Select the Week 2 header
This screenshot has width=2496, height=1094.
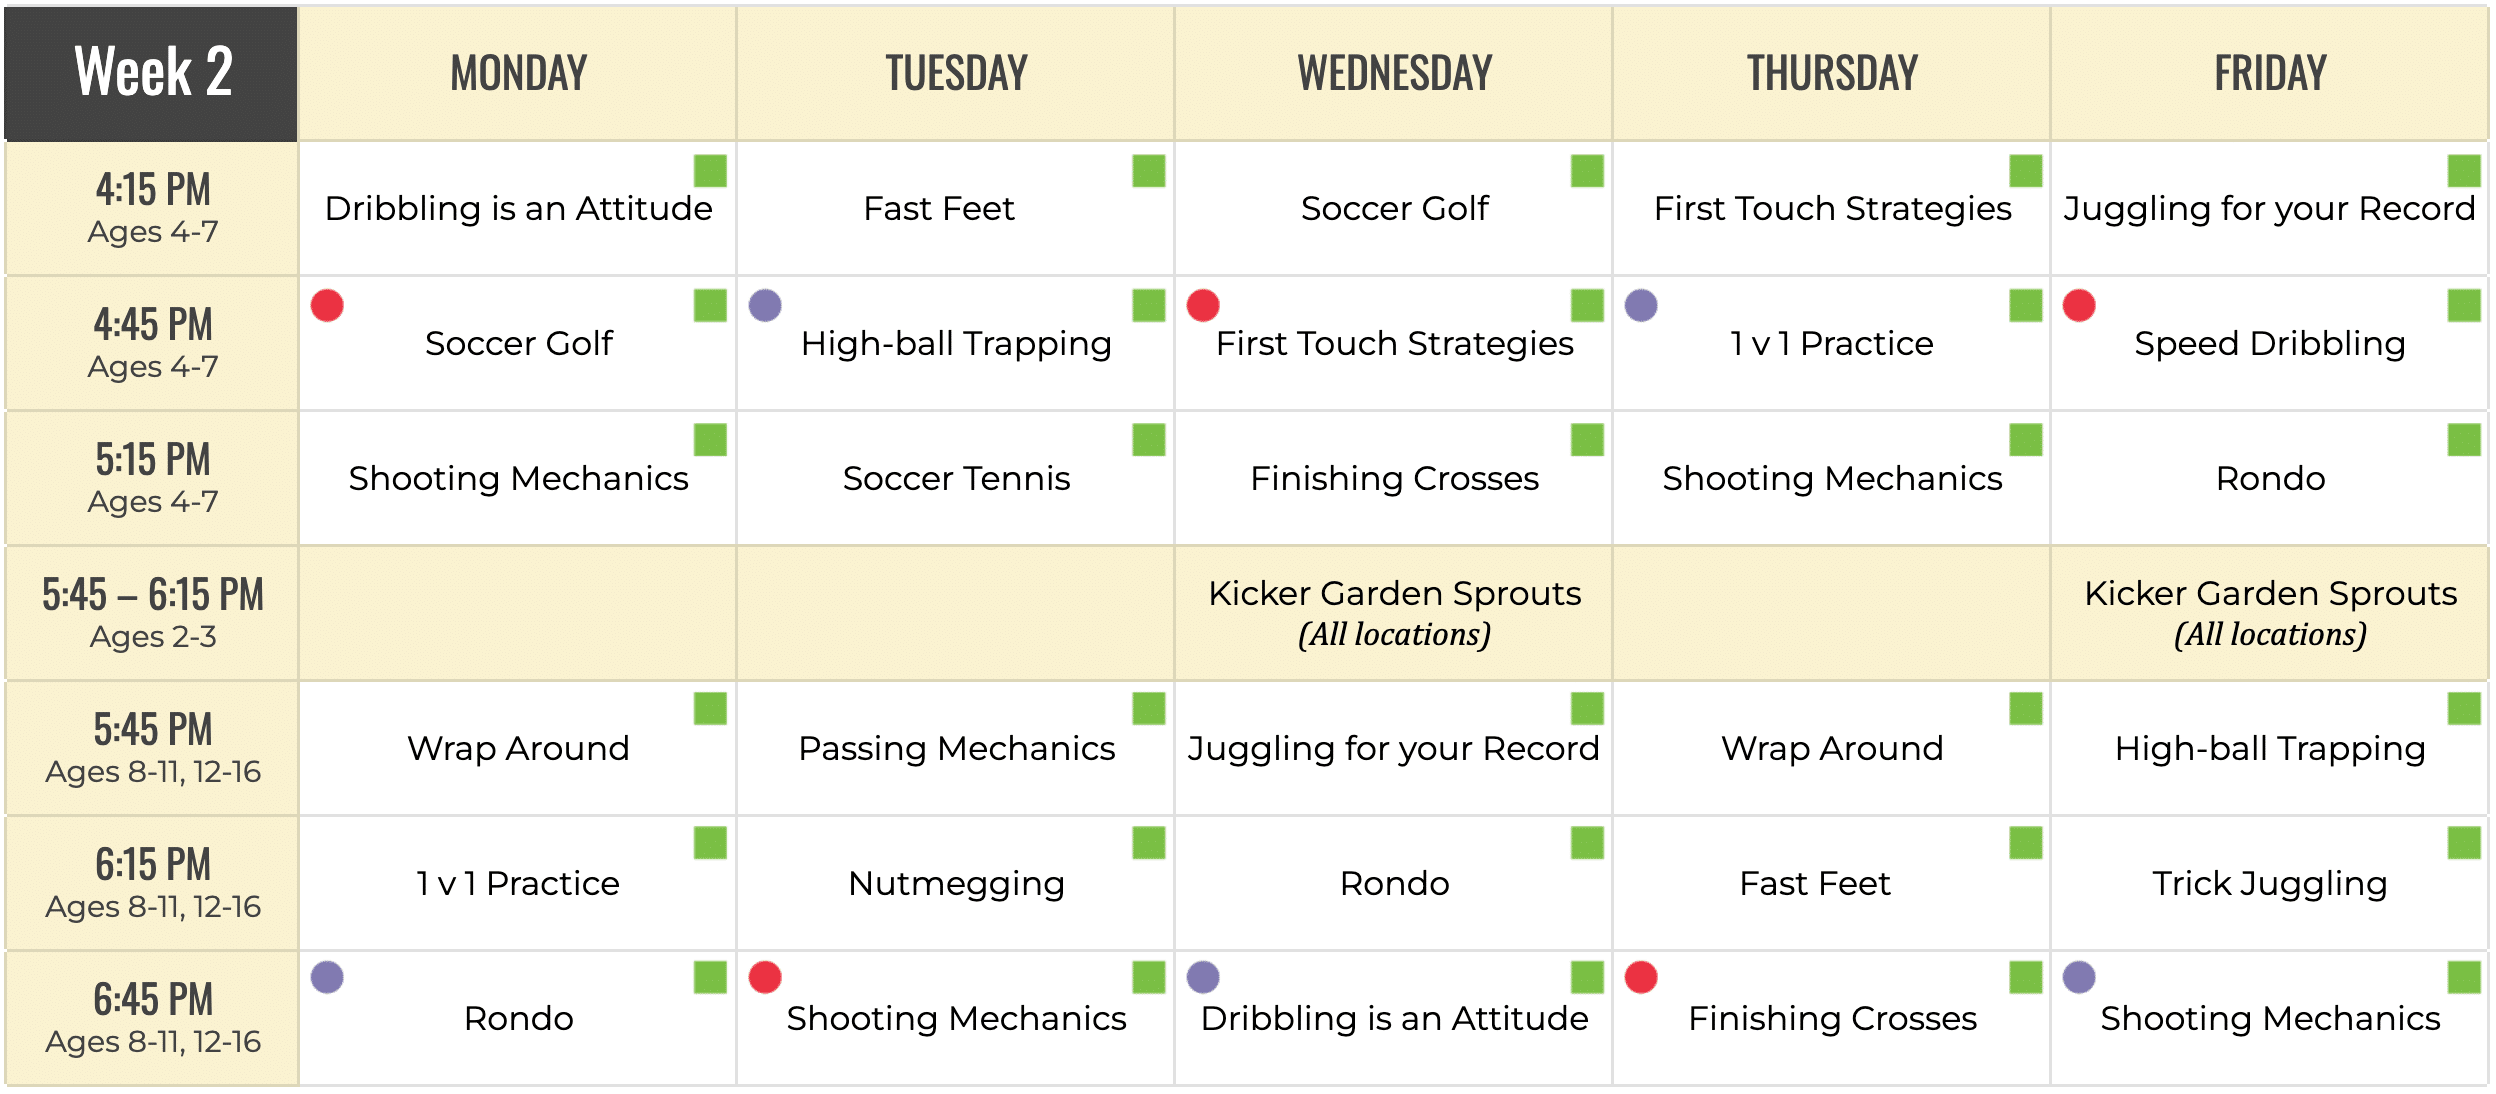(152, 73)
